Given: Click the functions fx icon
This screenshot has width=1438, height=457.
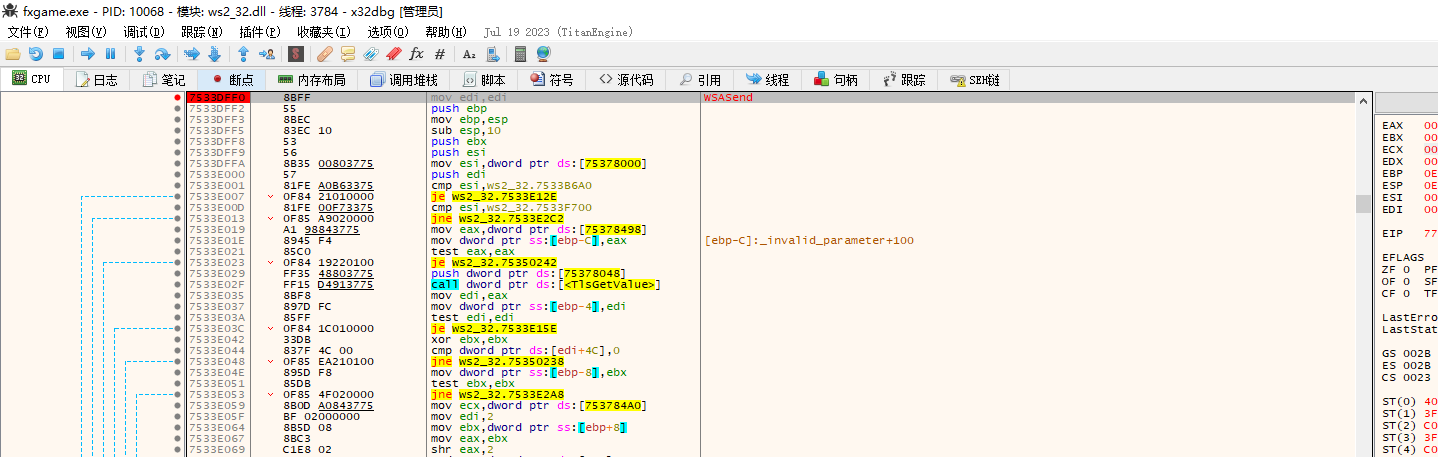Looking at the screenshot, I should pos(416,54).
